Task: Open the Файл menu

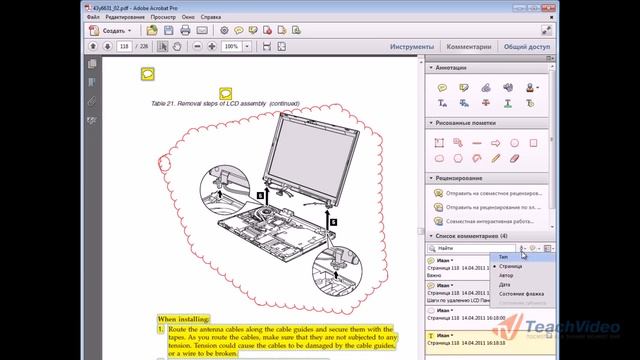Action: pyautogui.click(x=93, y=17)
